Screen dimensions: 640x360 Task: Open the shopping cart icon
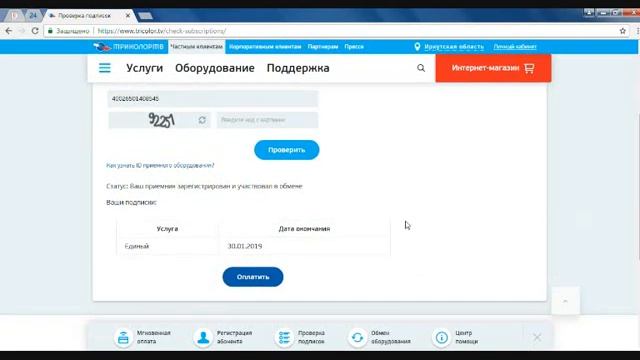pyautogui.click(x=529, y=68)
